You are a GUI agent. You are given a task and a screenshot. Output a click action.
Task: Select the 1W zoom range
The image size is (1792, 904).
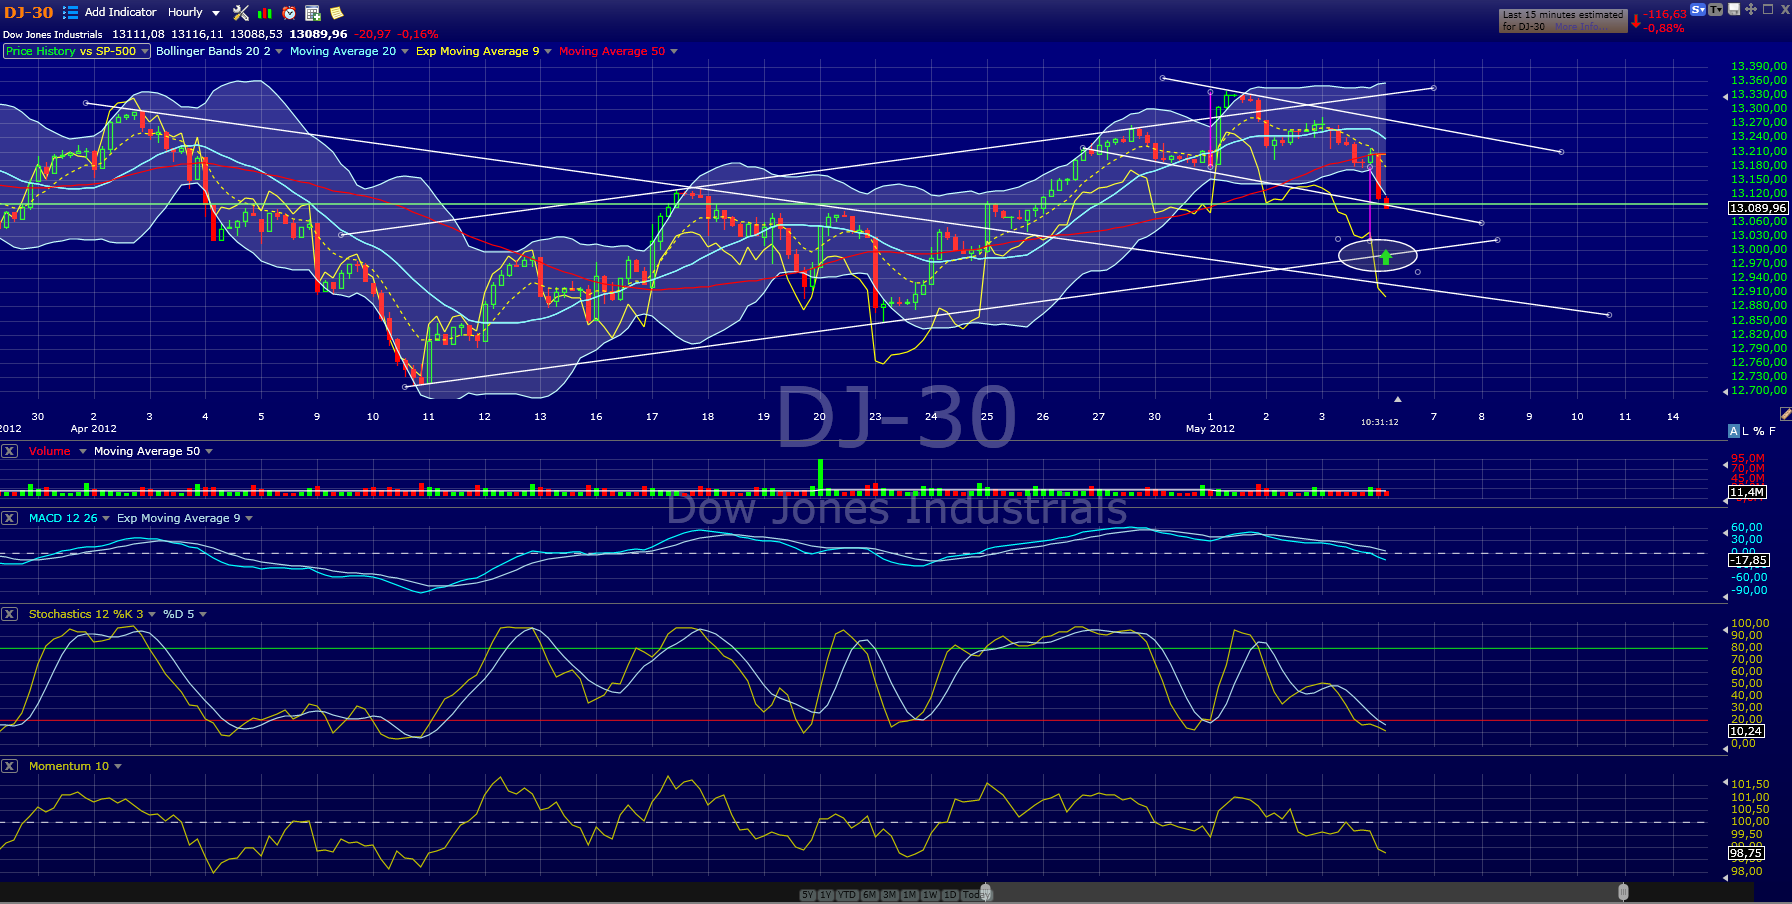click(931, 895)
